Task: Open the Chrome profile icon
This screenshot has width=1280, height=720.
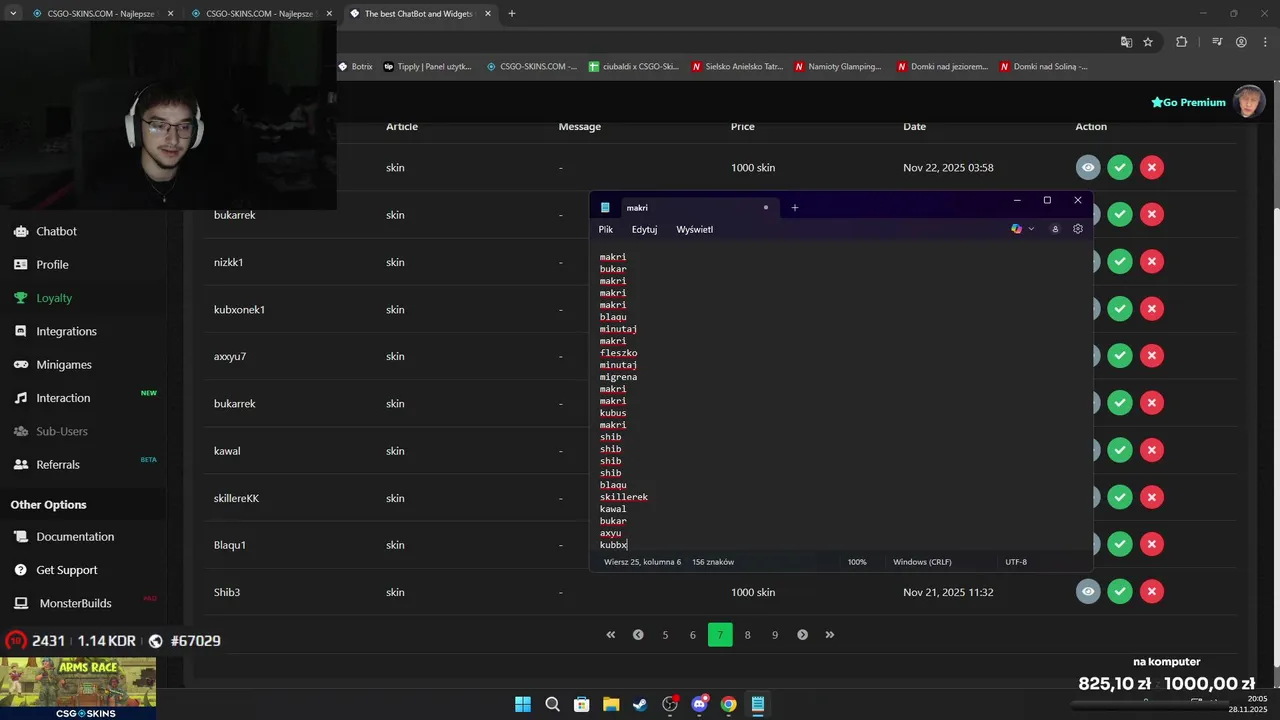Action: pyautogui.click(x=1241, y=42)
